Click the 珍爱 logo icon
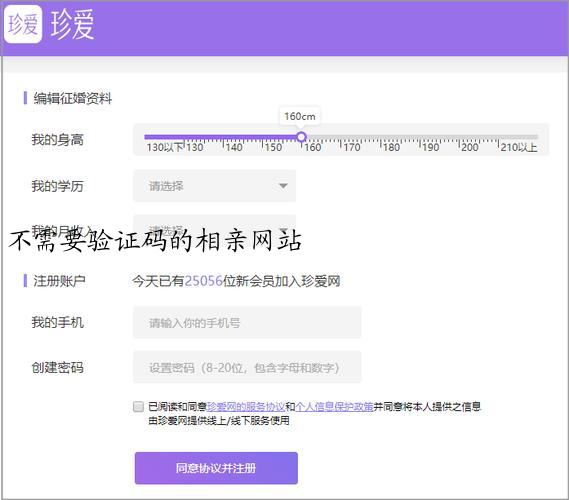Screen dimensions: 569x500 click(23, 24)
